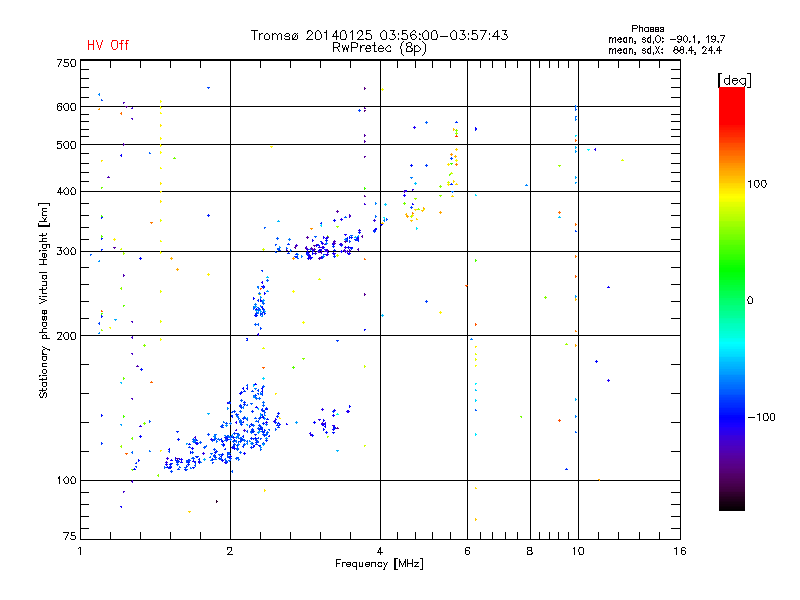Click the '600' height axis label
The height and width of the screenshot is (600, 800).
(66, 107)
